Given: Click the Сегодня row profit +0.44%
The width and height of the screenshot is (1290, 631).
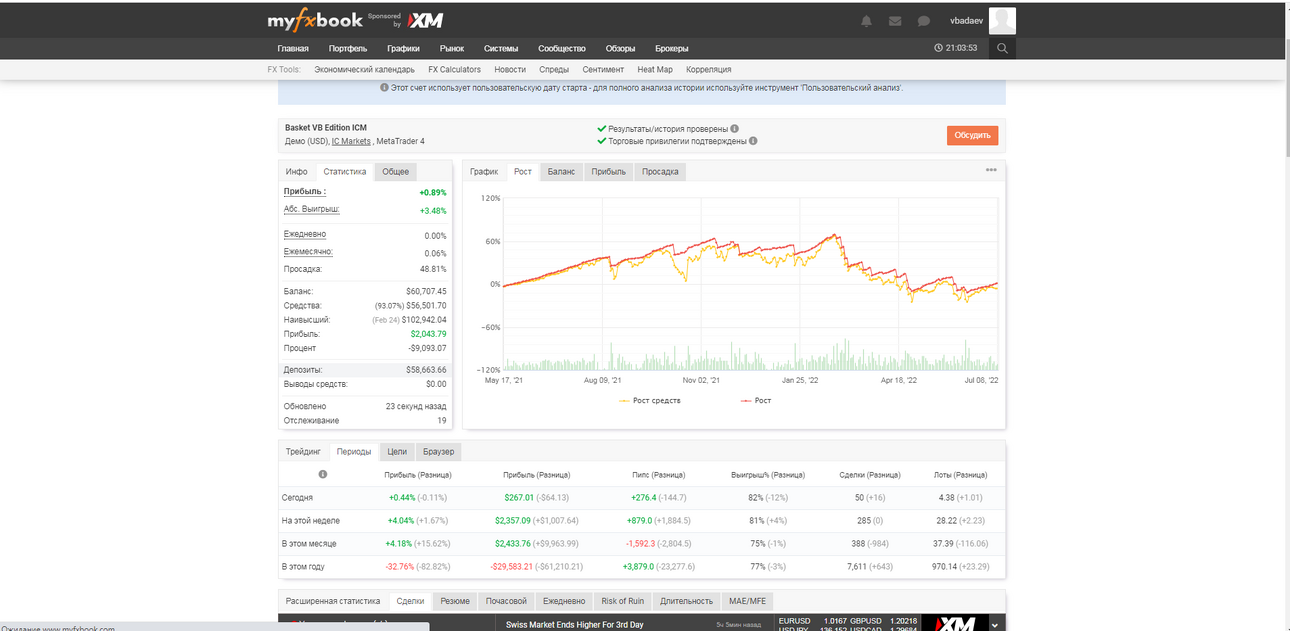Looking at the screenshot, I should click(x=401, y=497).
